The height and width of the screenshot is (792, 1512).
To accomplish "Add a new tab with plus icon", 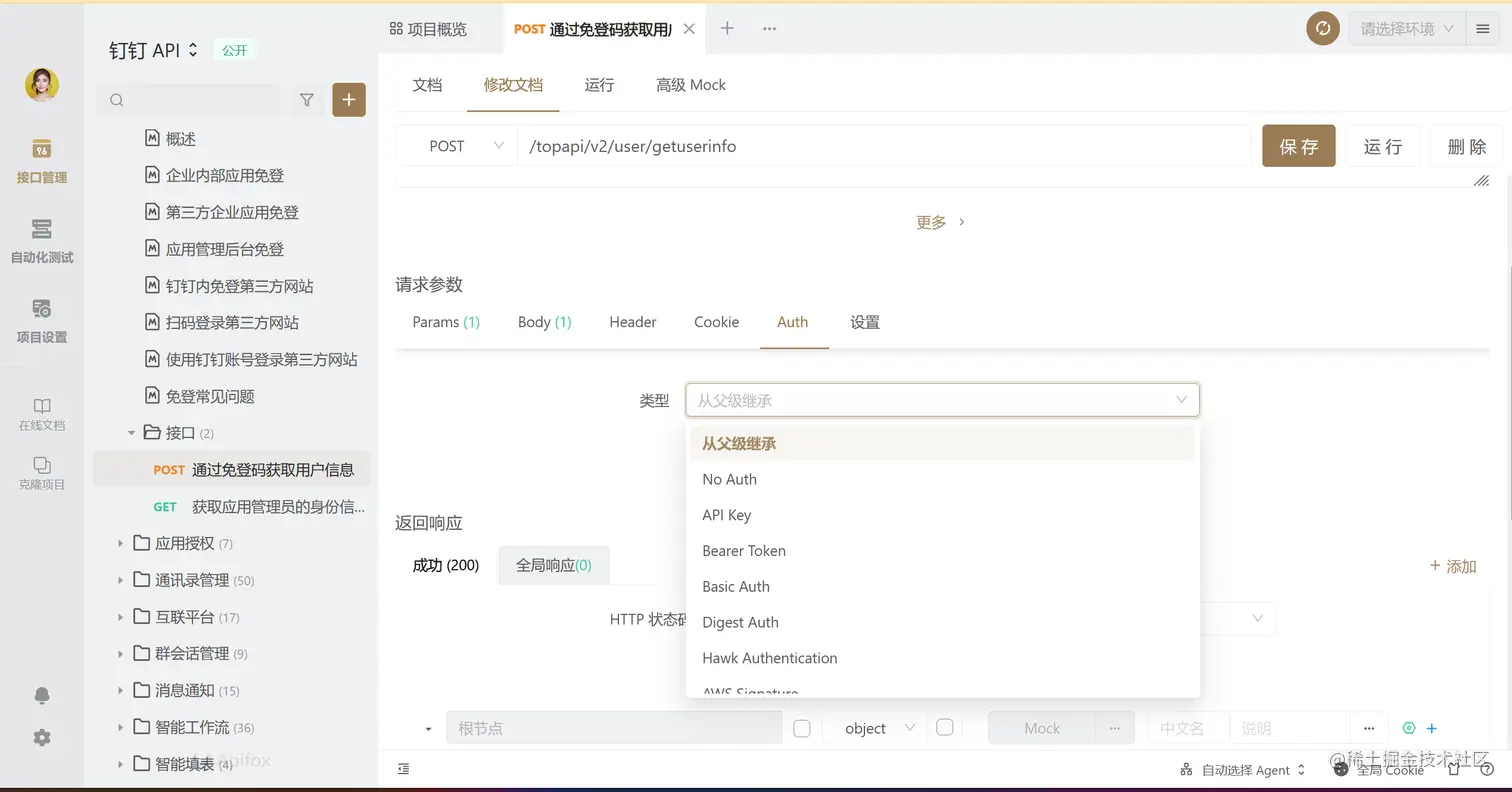I will point(727,29).
